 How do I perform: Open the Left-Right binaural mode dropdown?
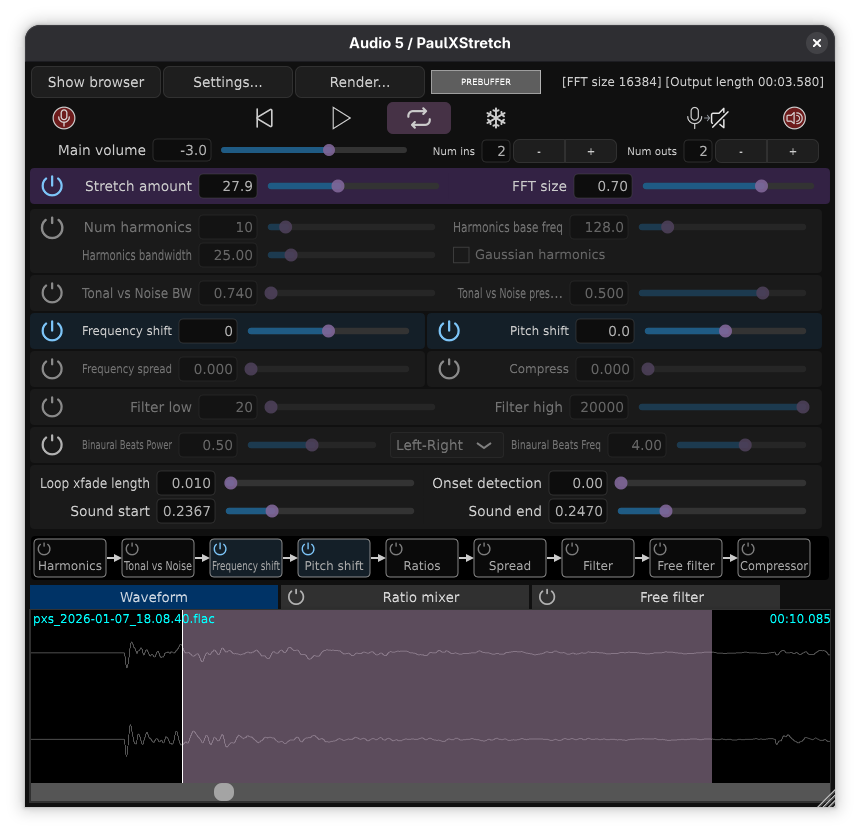point(445,445)
